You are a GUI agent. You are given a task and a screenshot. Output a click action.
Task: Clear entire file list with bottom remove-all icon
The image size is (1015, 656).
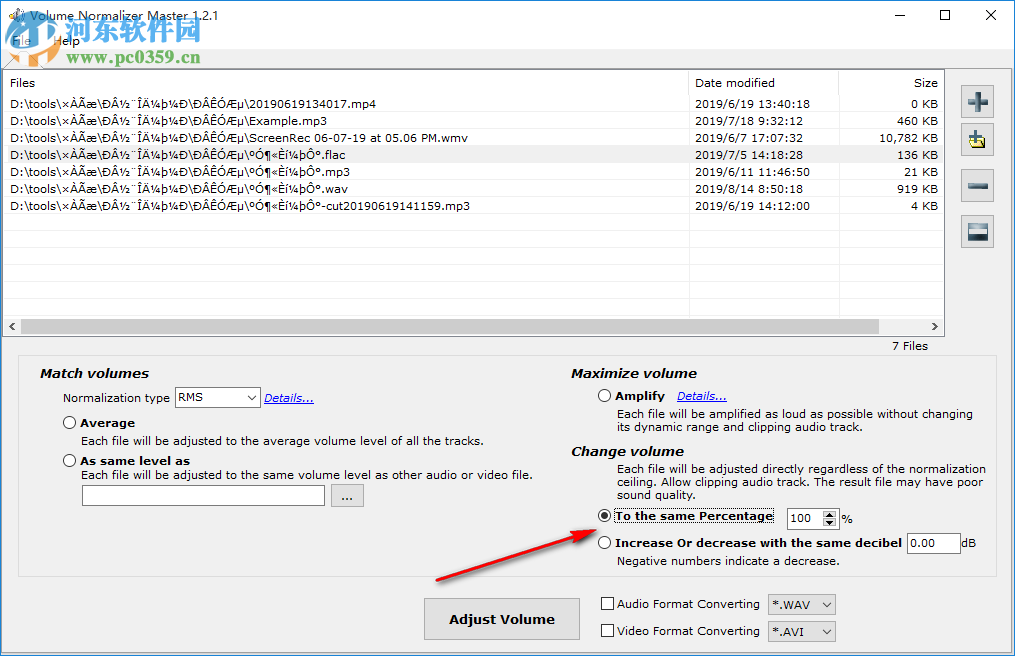point(977,231)
